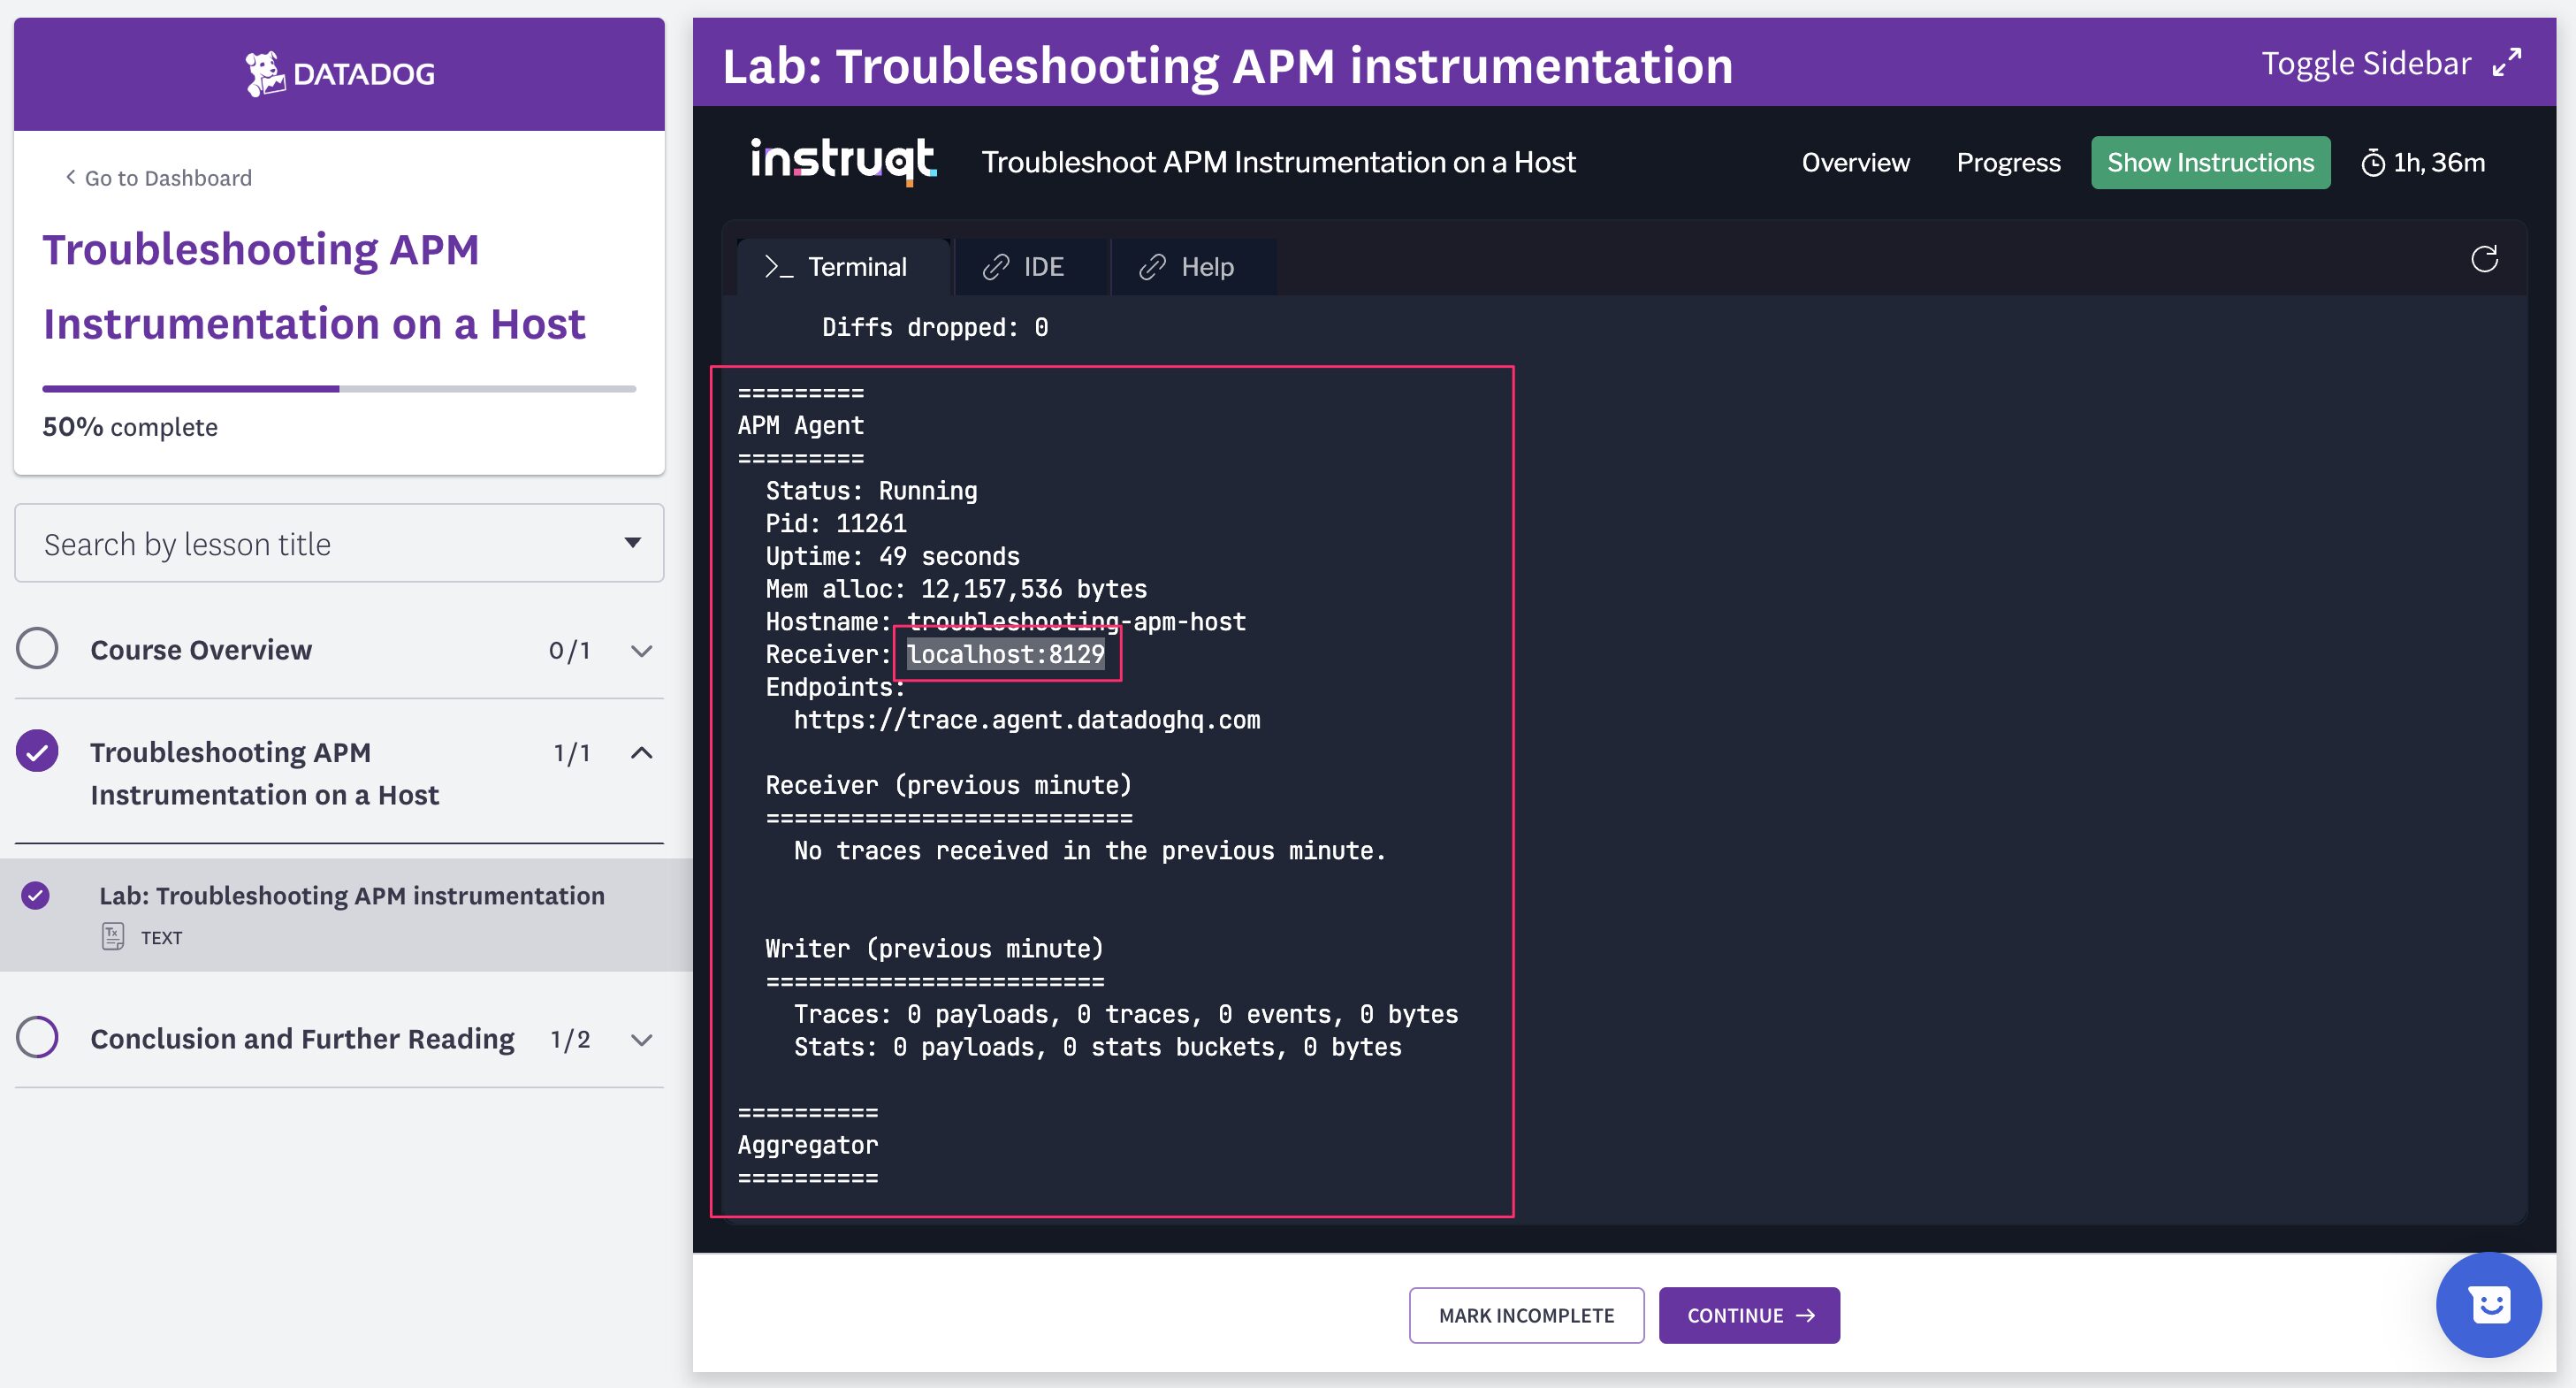Click the CONTINUE button
The height and width of the screenshot is (1388, 2576).
click(1749, 1315)
